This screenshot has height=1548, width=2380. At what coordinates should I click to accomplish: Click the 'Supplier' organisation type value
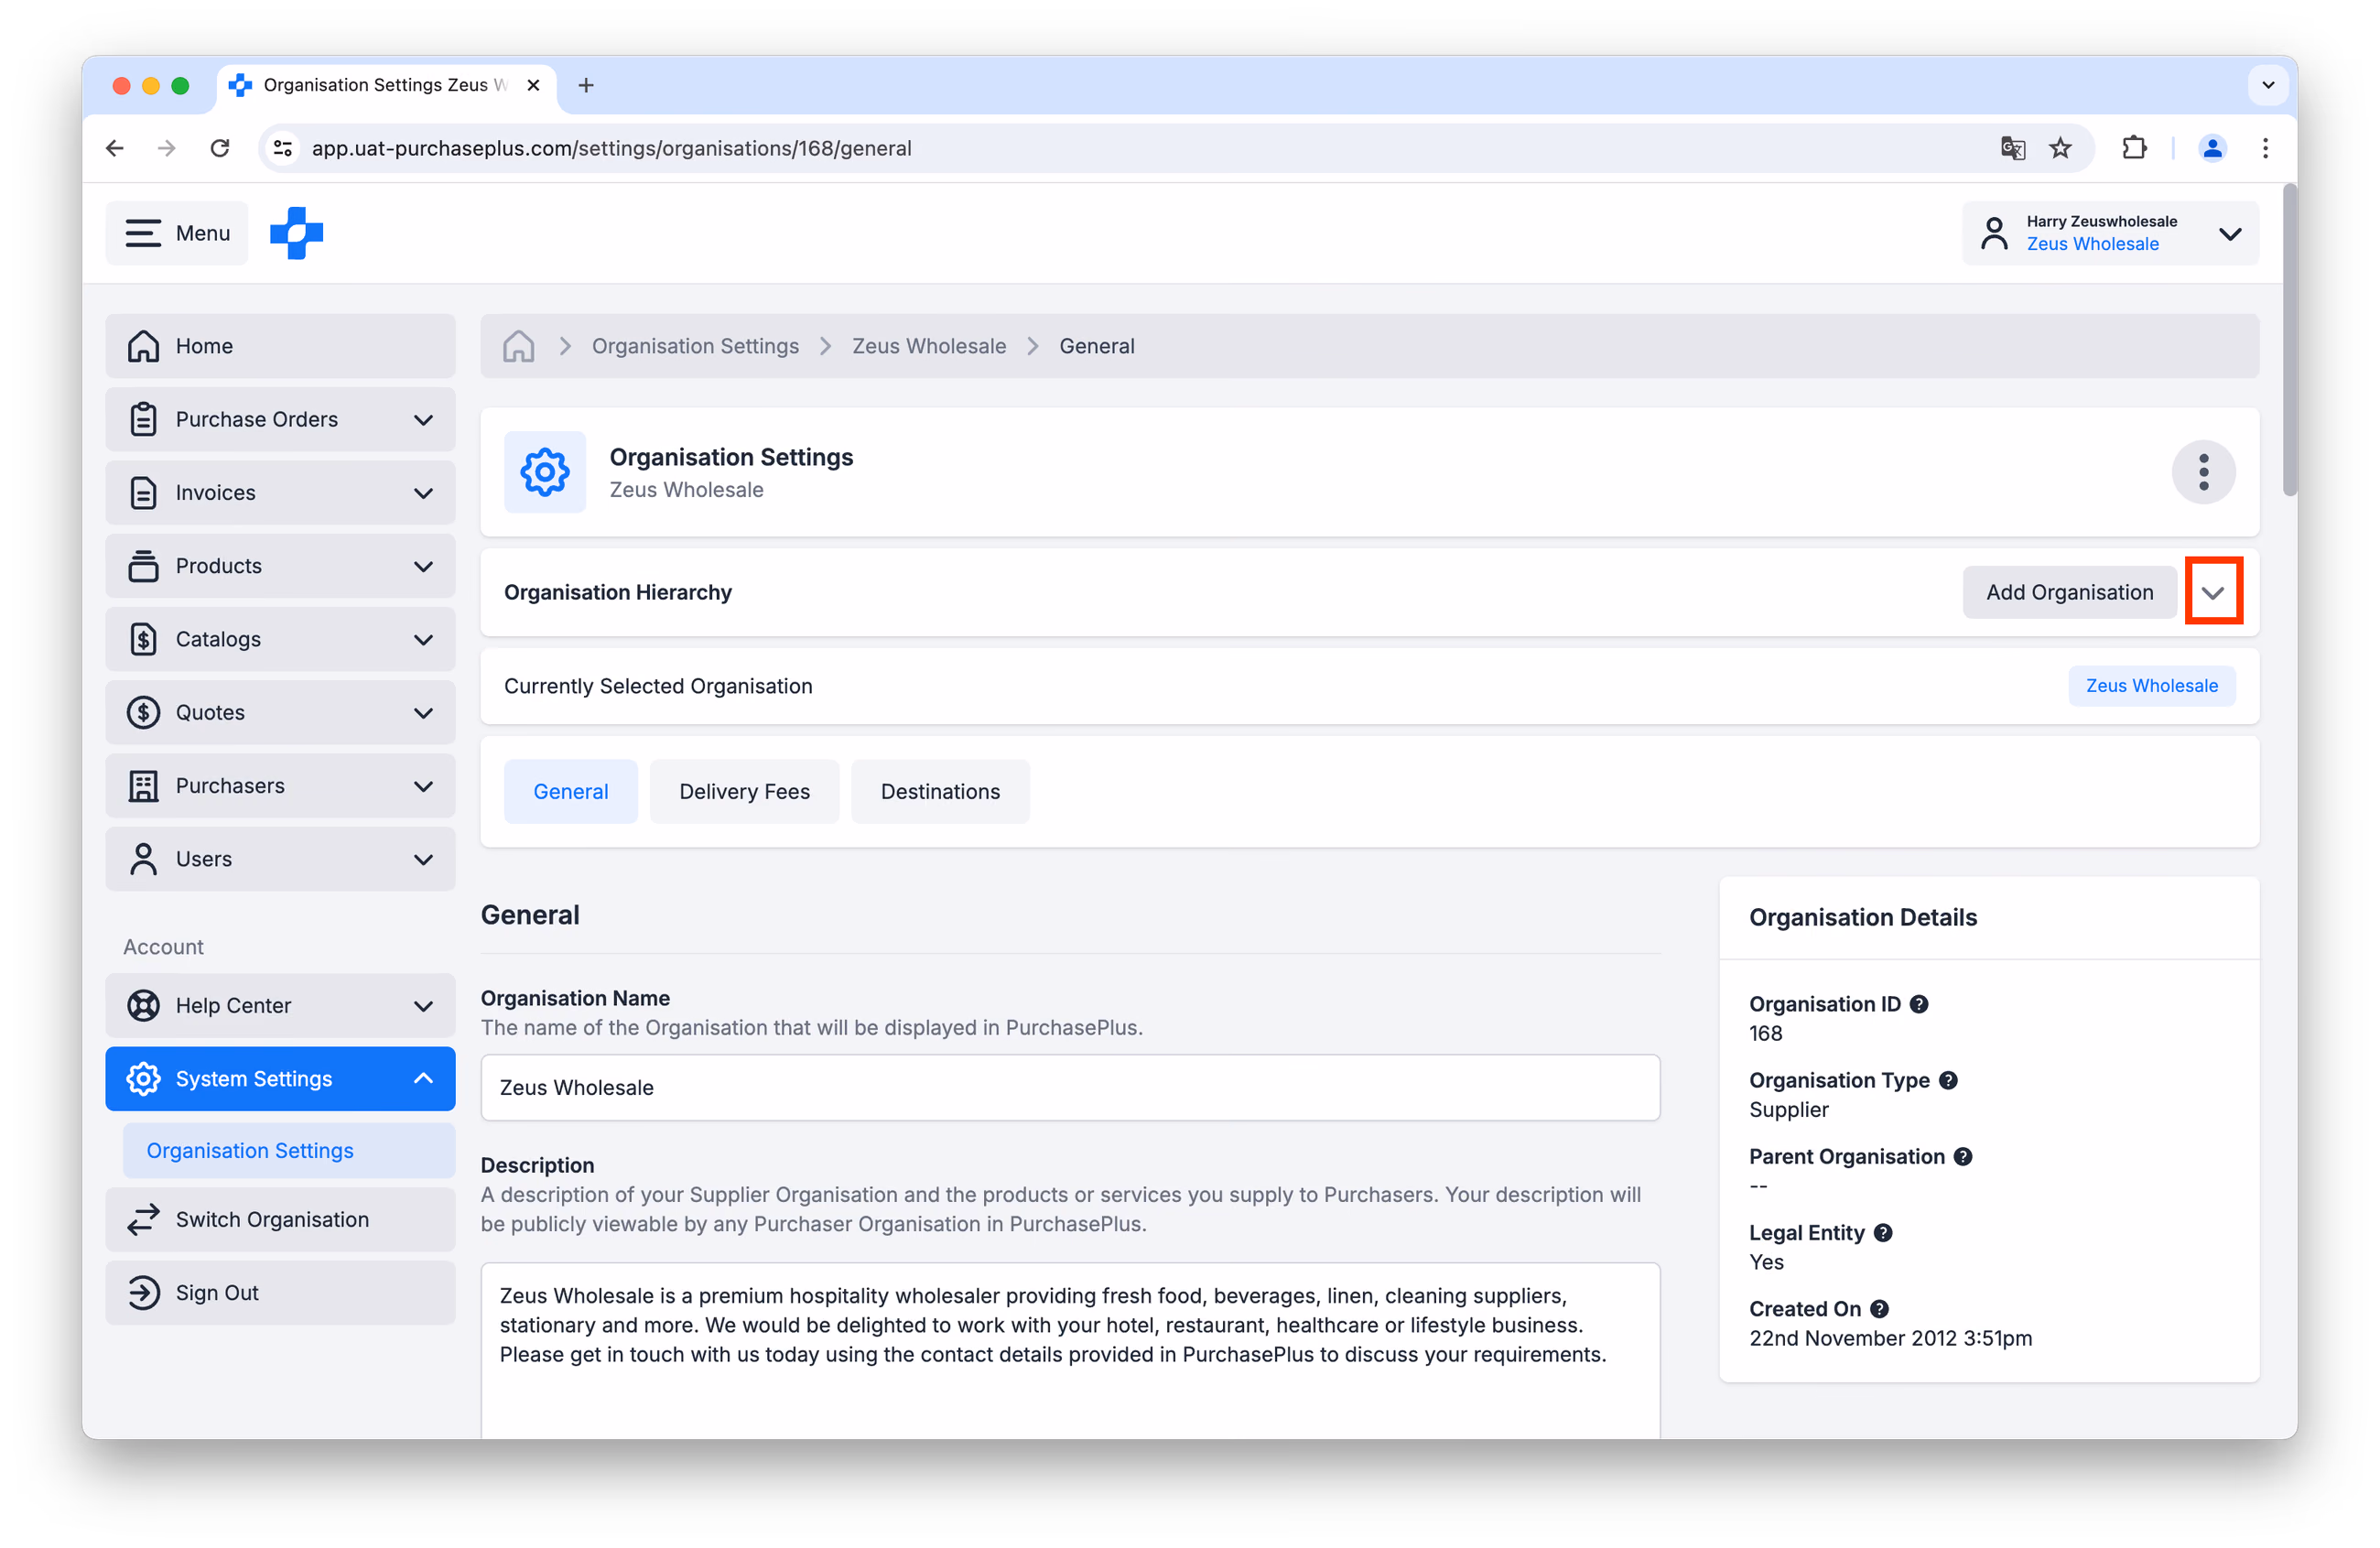coord(1788,1110)
